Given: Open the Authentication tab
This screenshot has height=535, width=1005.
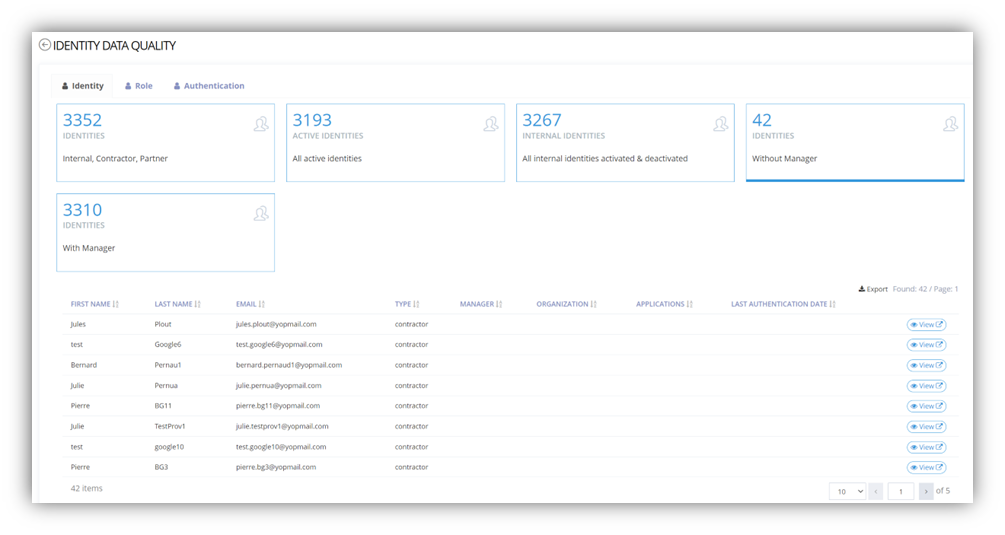Looking at the screenshot, I should coord(209,86).
